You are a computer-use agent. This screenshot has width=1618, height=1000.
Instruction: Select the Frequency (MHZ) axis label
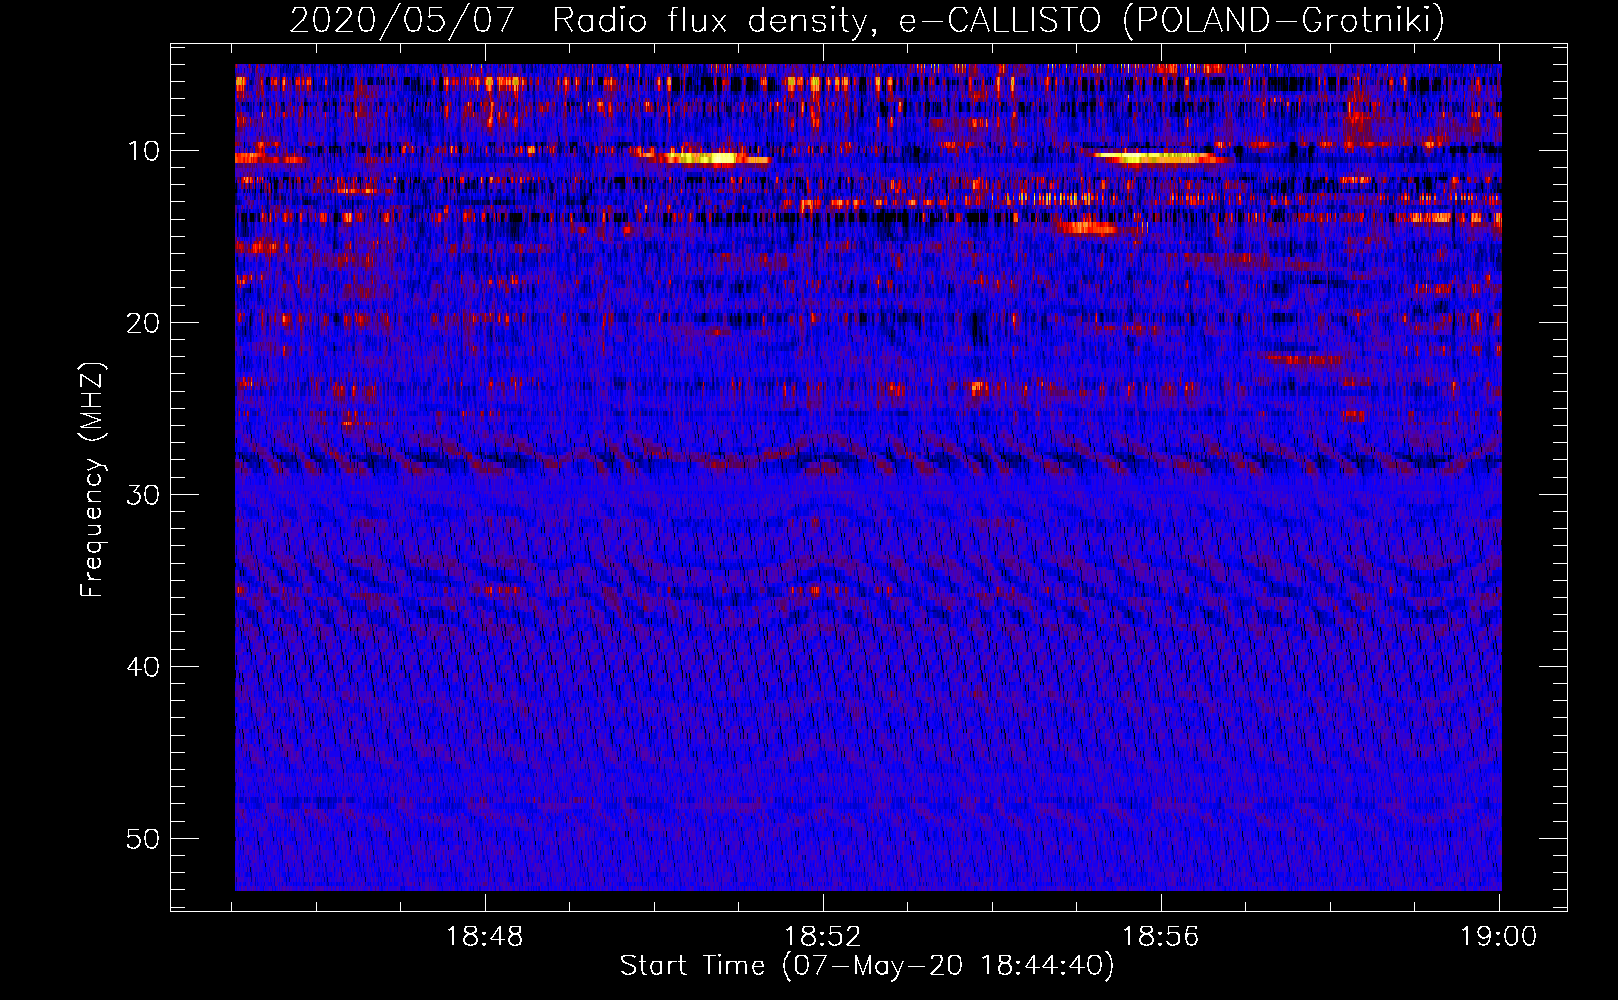pos(91,480)
